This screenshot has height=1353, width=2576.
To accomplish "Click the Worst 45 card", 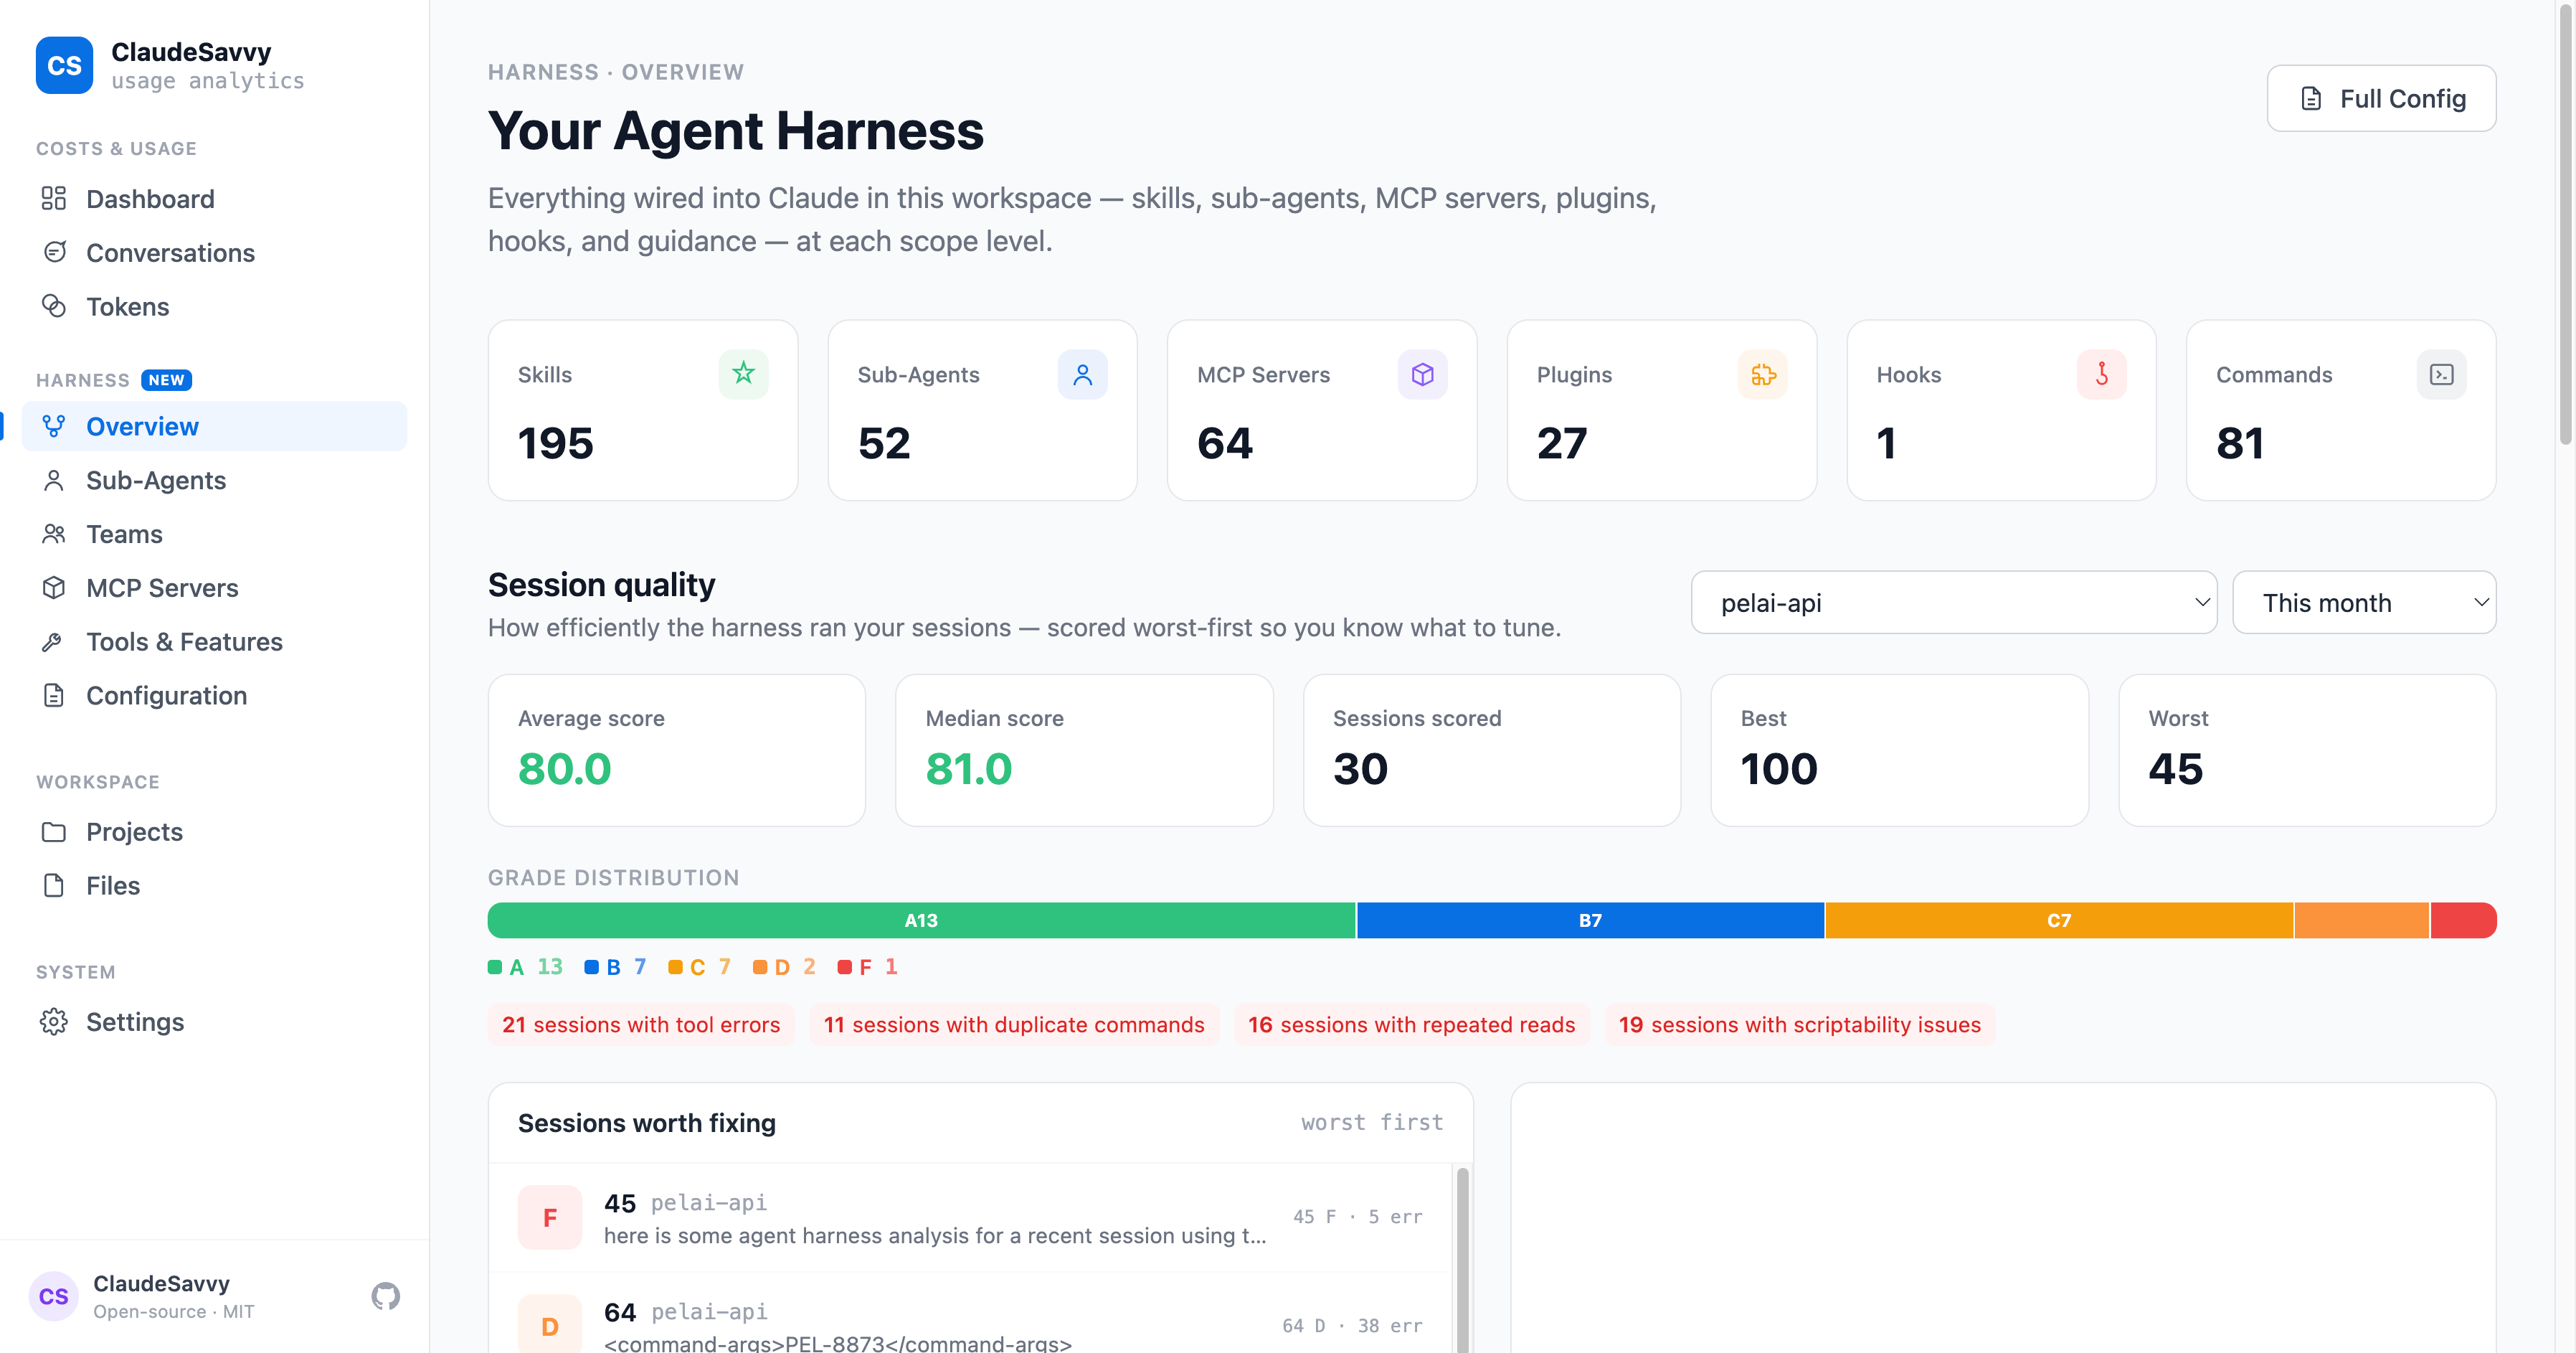I will coord(2307,750).
